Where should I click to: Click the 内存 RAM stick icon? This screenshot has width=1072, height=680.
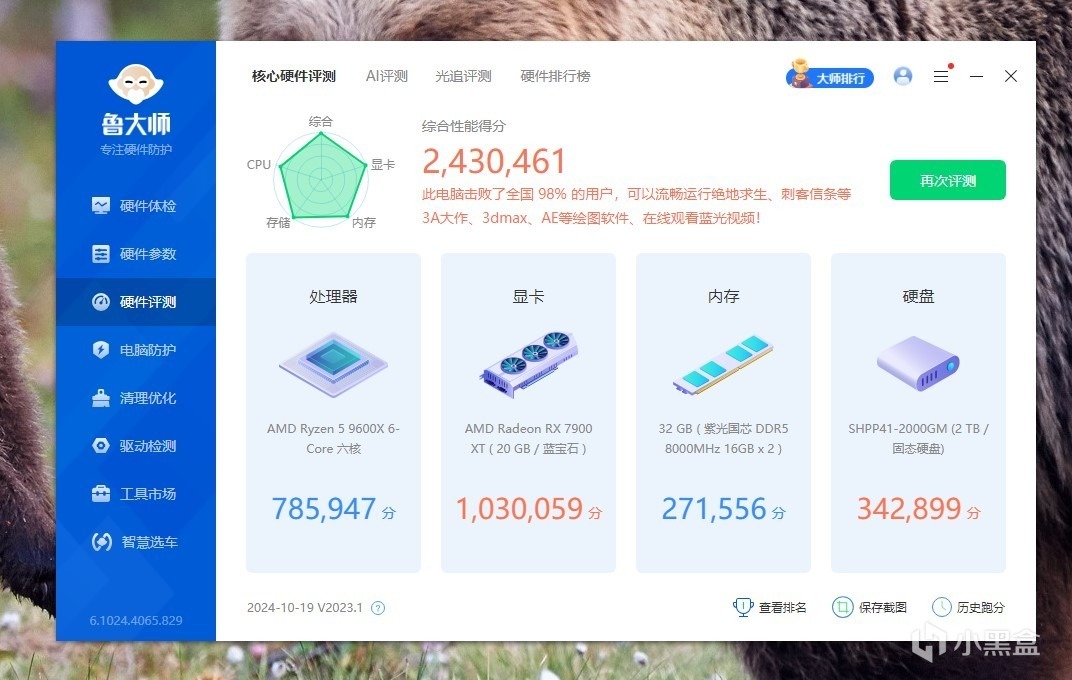(x=723, y=364)
